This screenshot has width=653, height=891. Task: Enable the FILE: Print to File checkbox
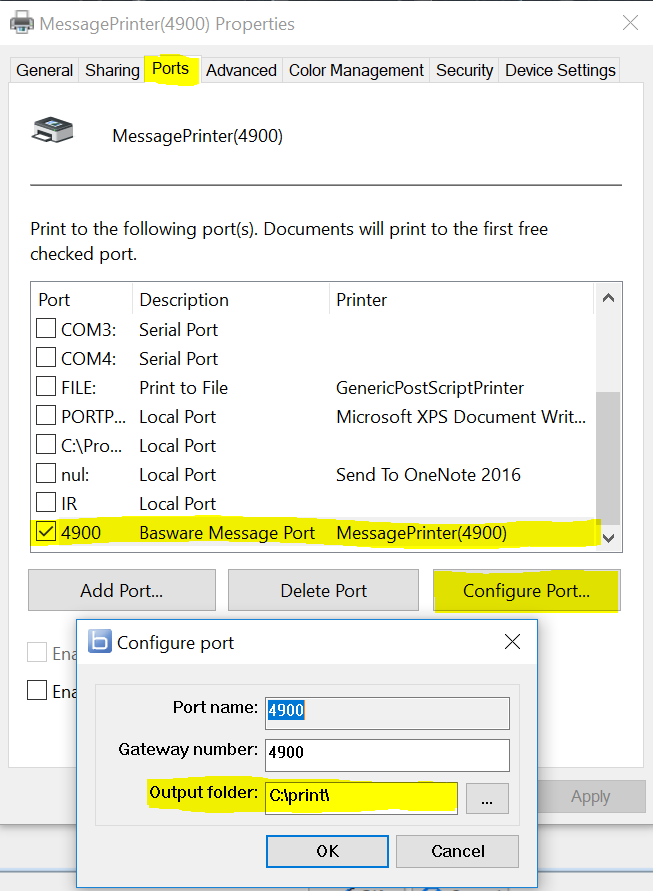click(x=45, y=386)
